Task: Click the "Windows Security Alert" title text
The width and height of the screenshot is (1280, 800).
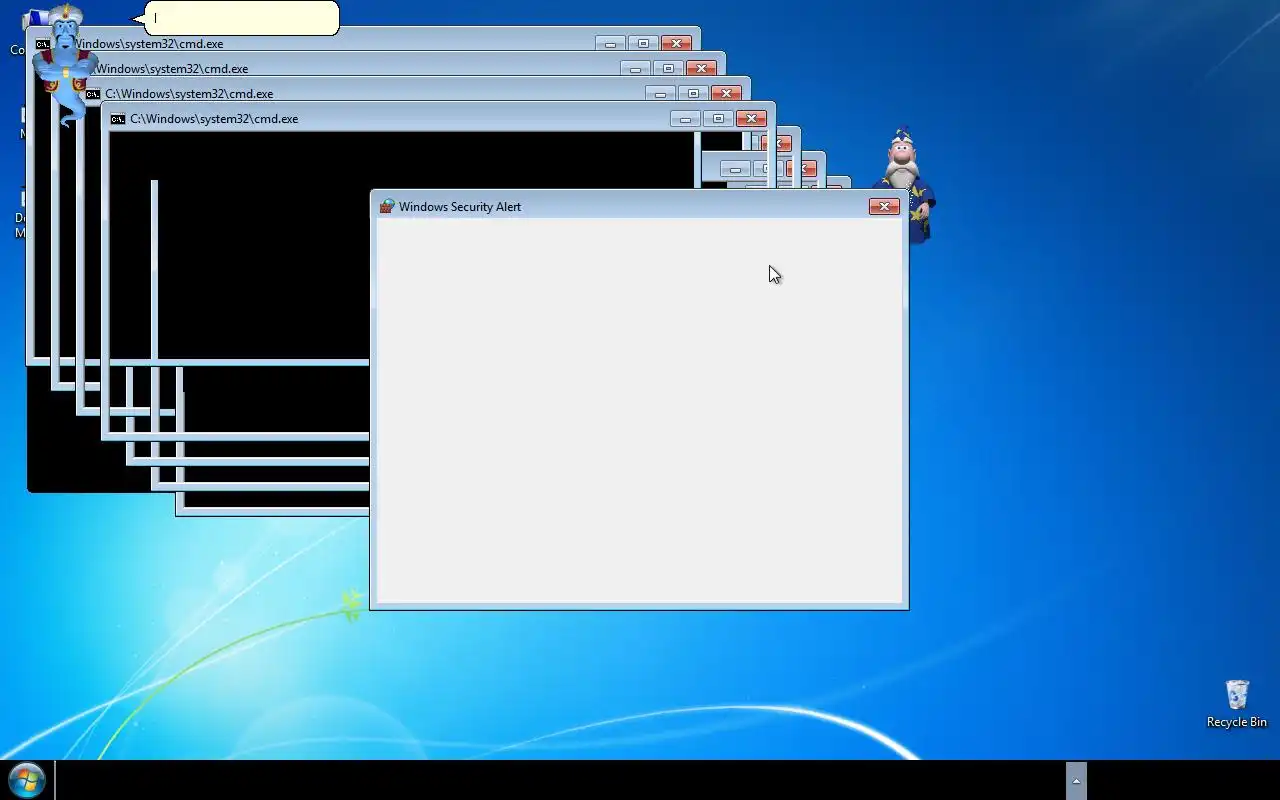Action: click(x=460, y=207)
